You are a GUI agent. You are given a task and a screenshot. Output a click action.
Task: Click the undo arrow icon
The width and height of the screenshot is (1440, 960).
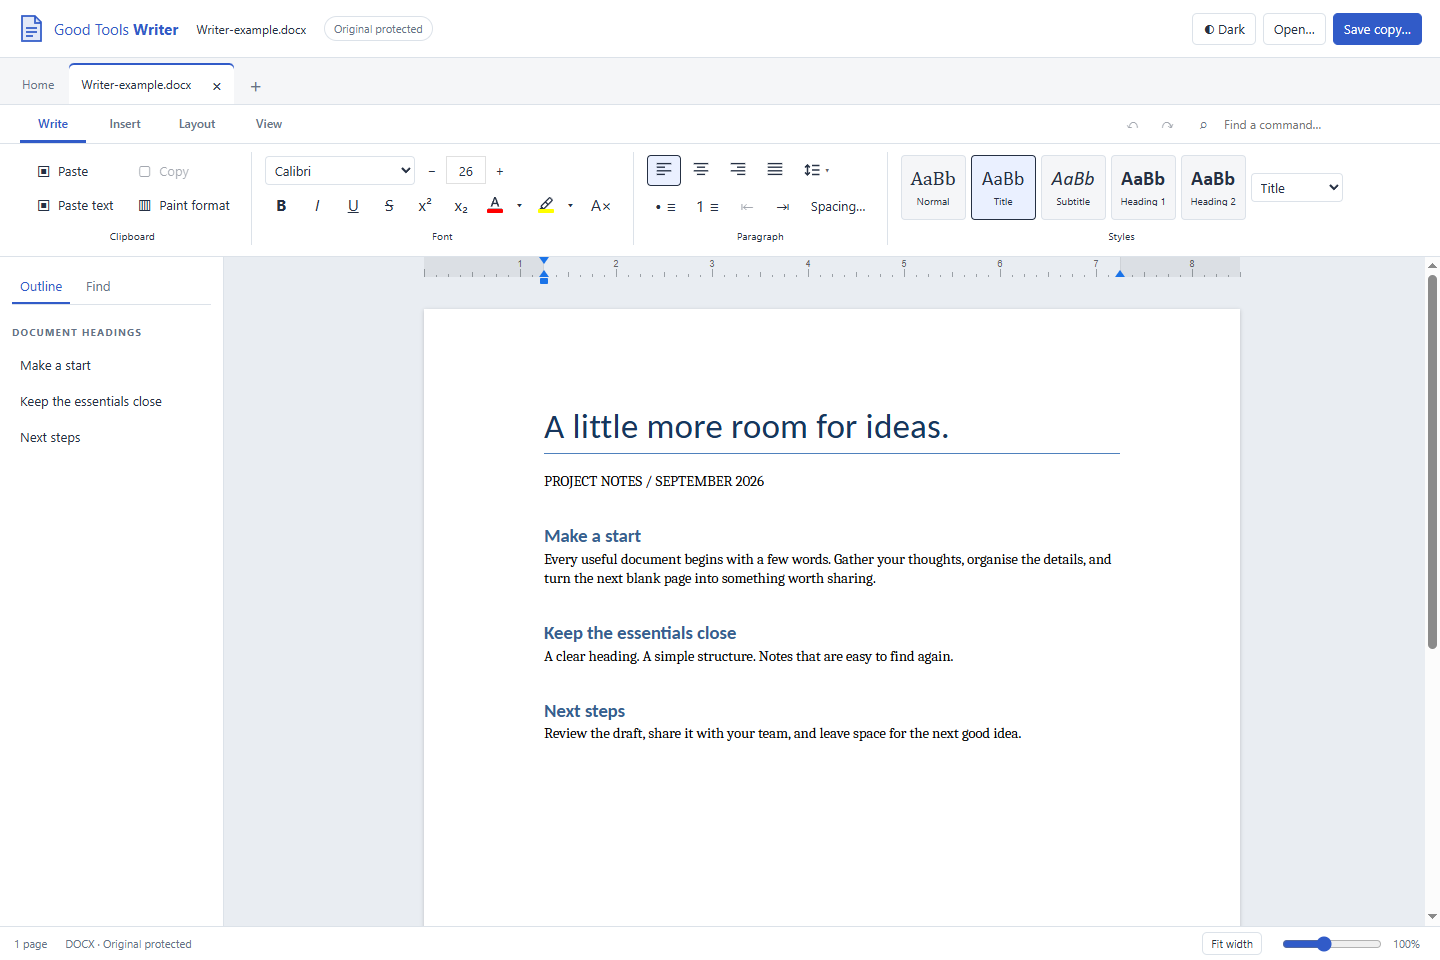click(x=1133, y=125)
